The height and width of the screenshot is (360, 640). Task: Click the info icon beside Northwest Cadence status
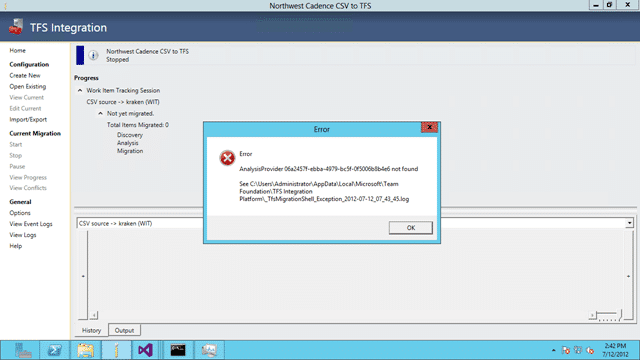pos(93,55)
